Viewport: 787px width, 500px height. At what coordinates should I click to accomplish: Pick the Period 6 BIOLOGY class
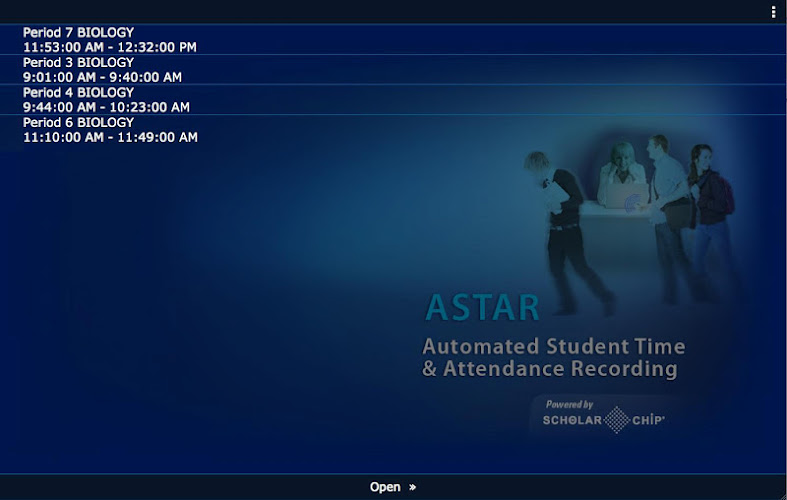click(394, 130)
